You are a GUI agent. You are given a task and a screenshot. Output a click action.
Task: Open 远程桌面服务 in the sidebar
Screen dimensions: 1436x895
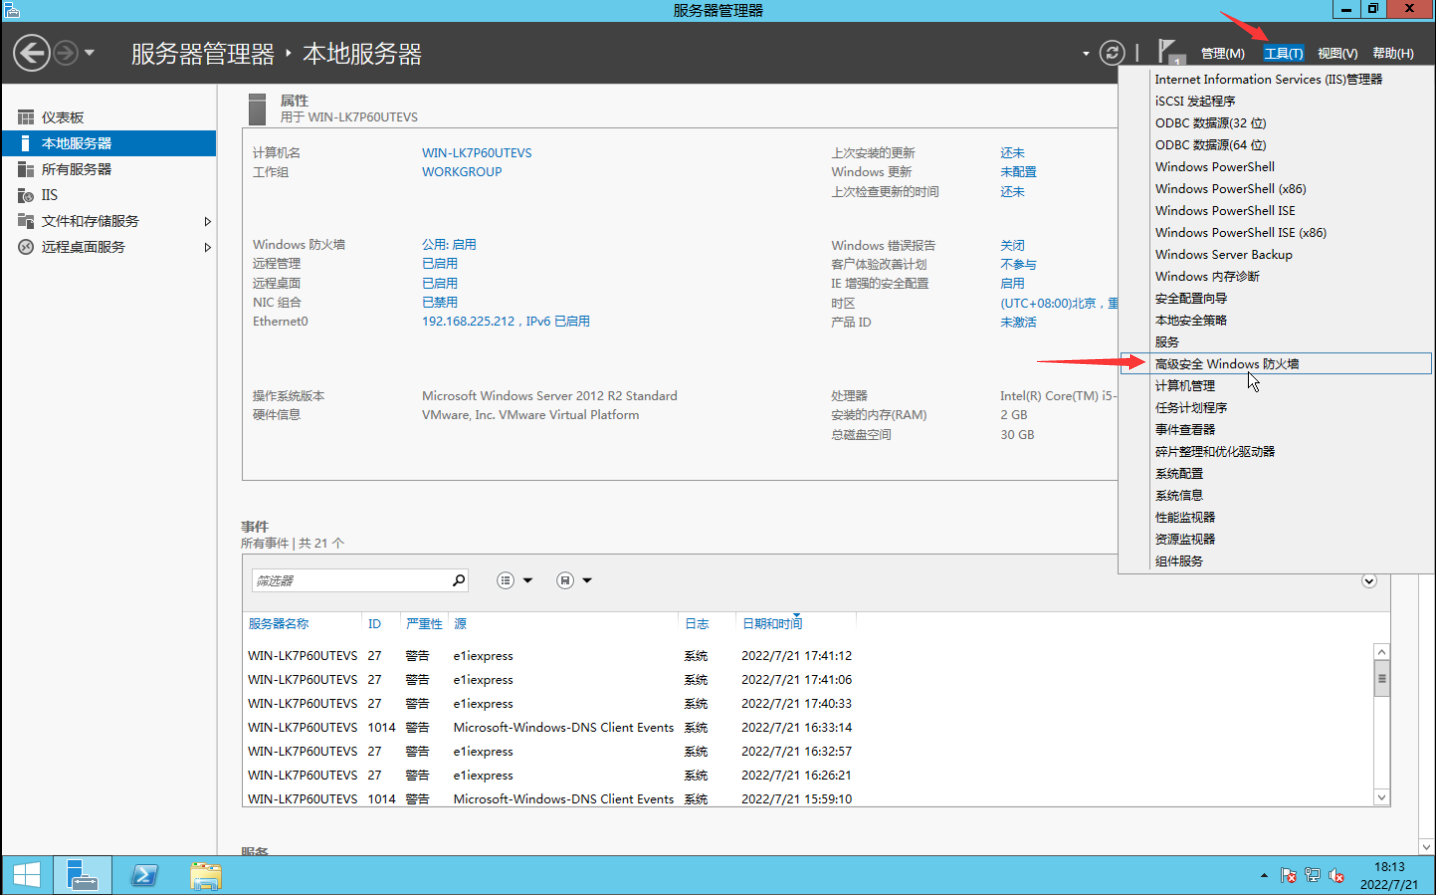click(x=108, y=248)
